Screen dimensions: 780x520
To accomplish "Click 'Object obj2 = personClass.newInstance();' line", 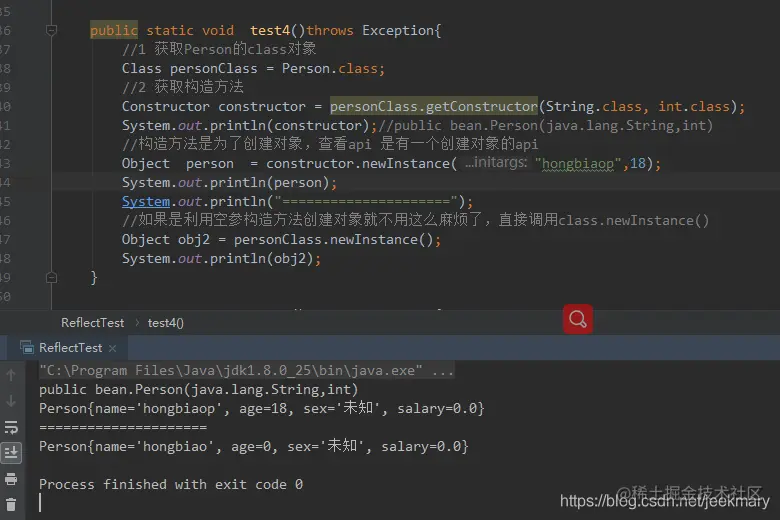I will [x=282, y=239].
